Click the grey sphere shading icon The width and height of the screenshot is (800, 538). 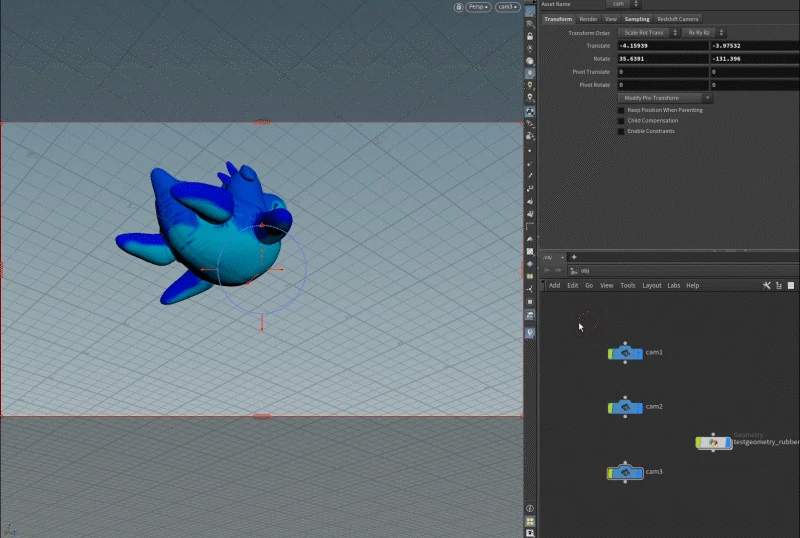pyautogui.click(x=530, y=61)
